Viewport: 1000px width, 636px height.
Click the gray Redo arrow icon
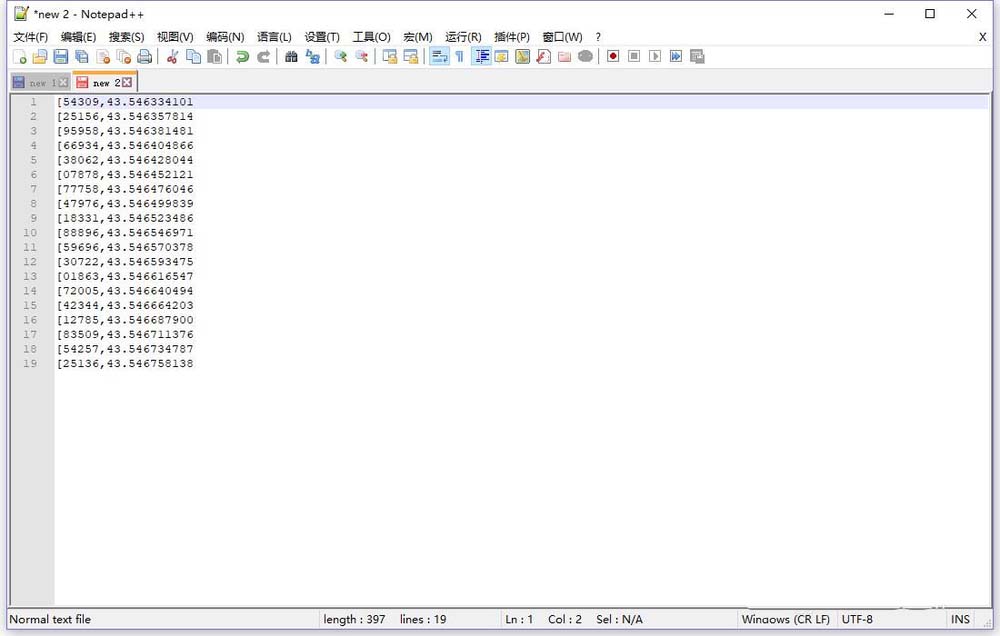point(263,57)
